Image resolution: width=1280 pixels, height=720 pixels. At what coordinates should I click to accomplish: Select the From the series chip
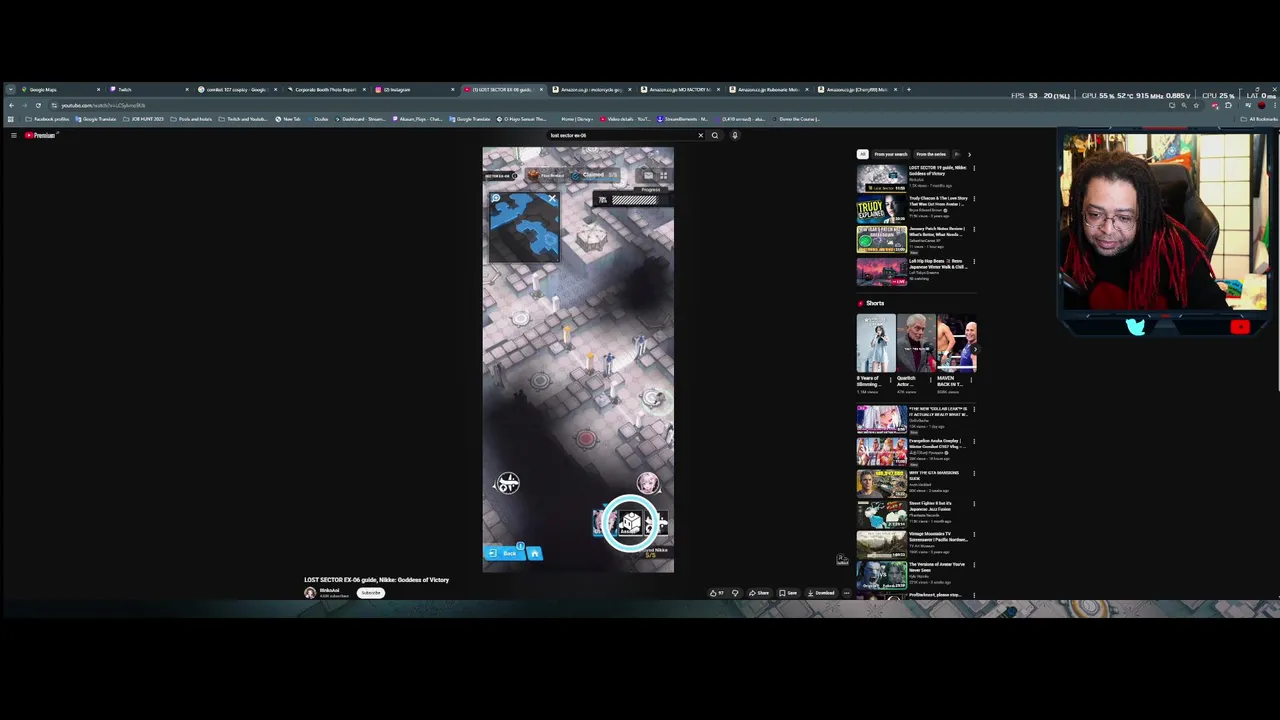point(931,154)
